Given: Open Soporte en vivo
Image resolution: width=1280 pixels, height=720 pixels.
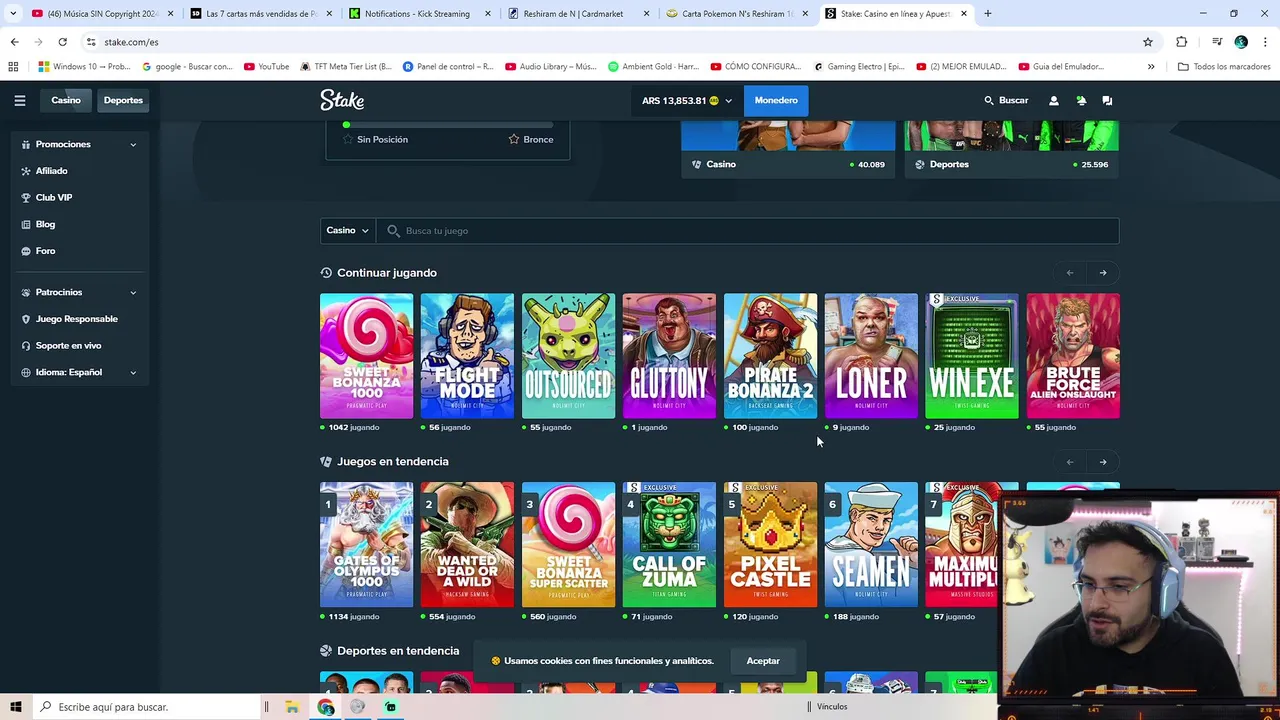Looking at the screenshot, I should 68,345.
